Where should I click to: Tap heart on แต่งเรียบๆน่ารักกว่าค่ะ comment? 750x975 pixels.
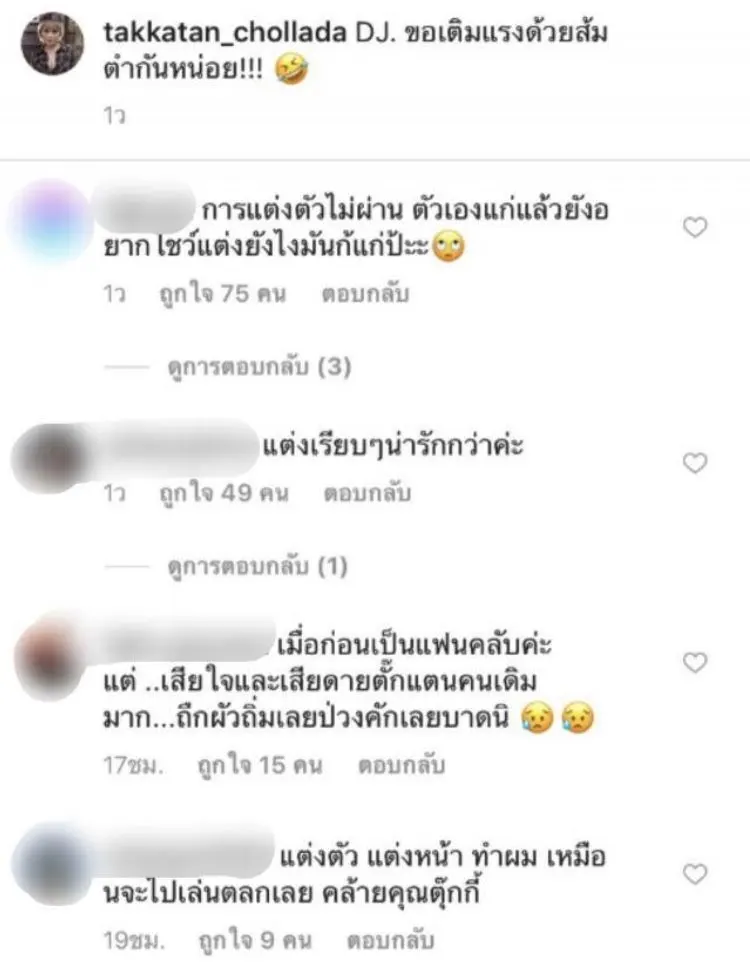pos(695,463)
